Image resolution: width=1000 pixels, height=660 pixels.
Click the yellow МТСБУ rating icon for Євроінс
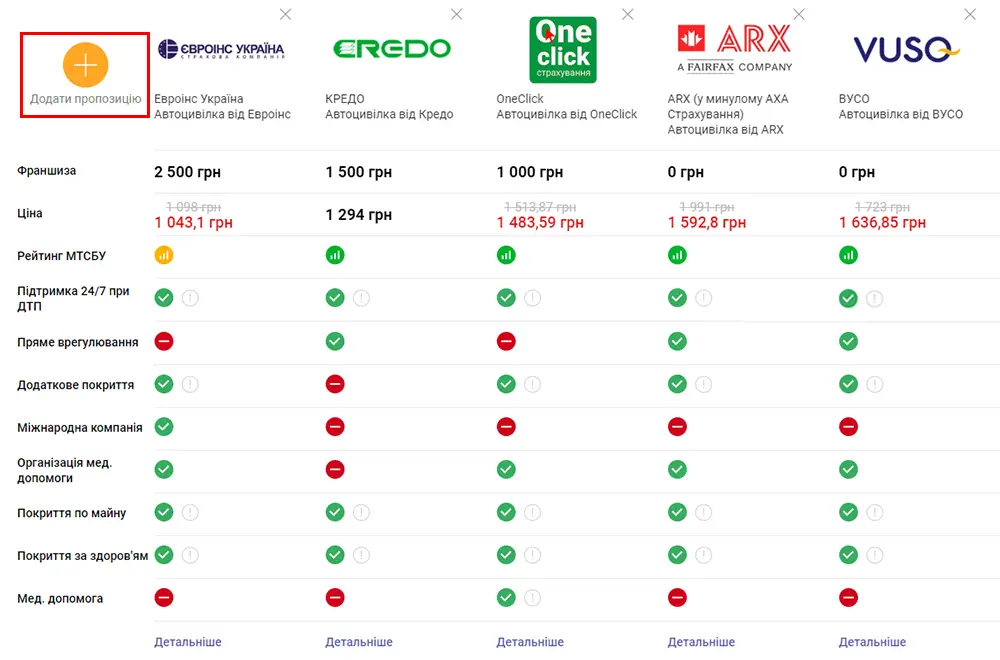(x=164, y=255)
